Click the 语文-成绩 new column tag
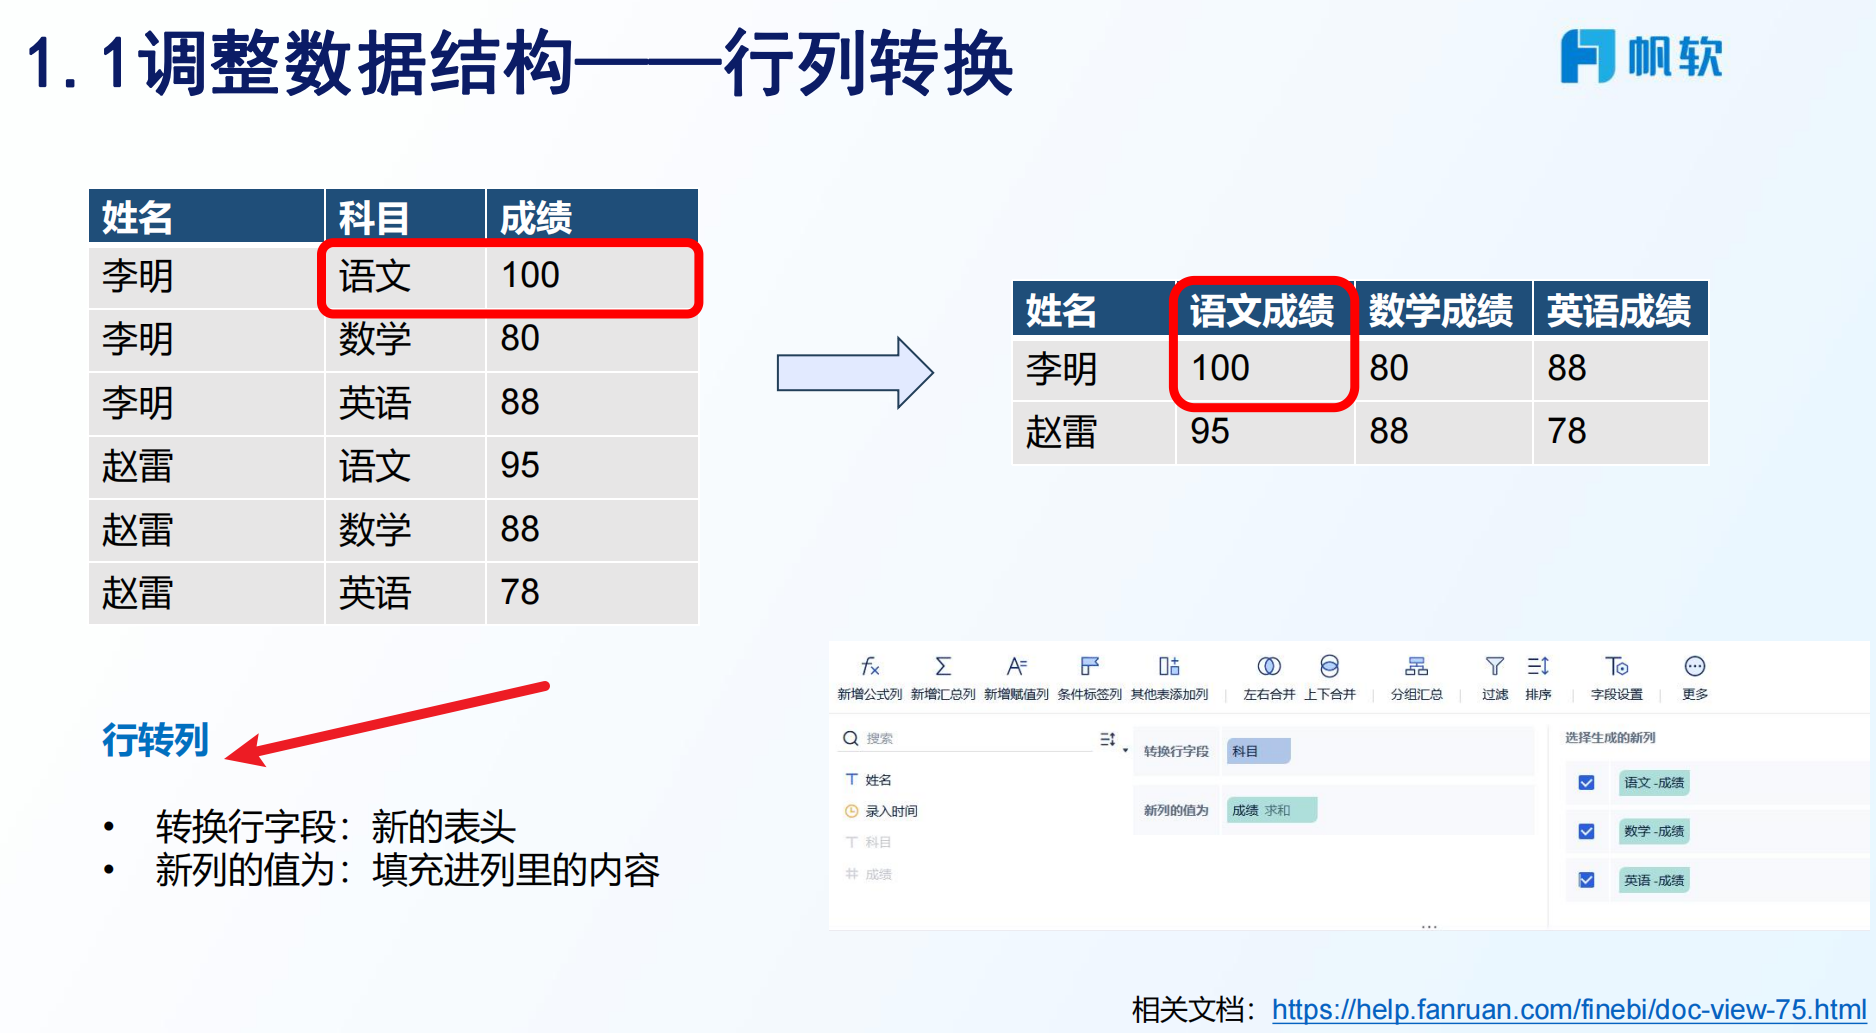The image size is (1876, 1033). [1654, 783]
